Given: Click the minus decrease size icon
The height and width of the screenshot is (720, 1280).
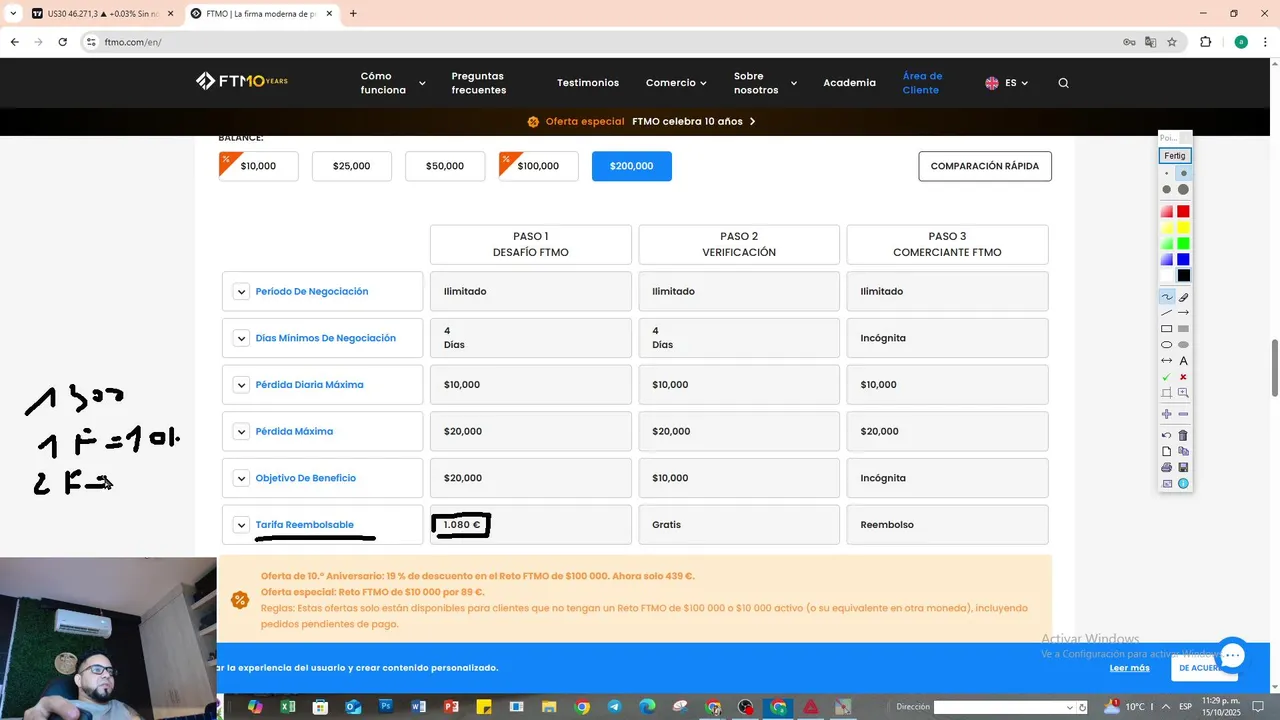Looking at the screenshot, I should [1183, 414].
